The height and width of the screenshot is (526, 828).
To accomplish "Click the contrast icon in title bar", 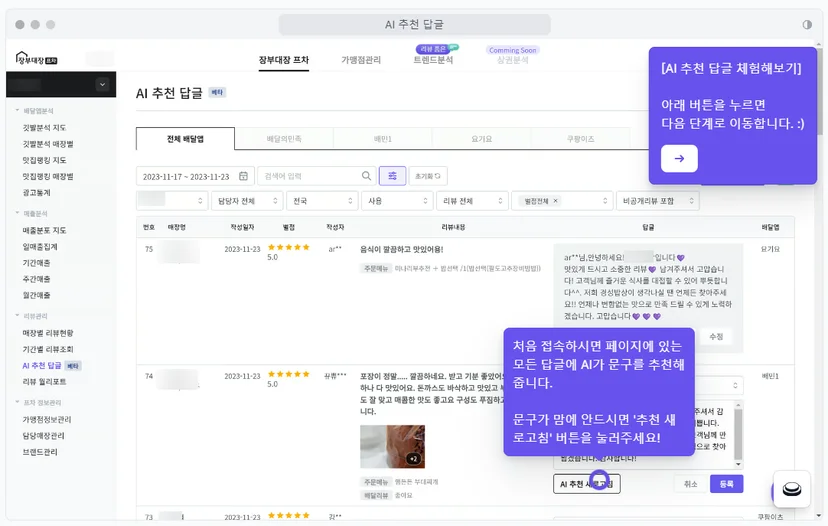I will coord(807,24).
